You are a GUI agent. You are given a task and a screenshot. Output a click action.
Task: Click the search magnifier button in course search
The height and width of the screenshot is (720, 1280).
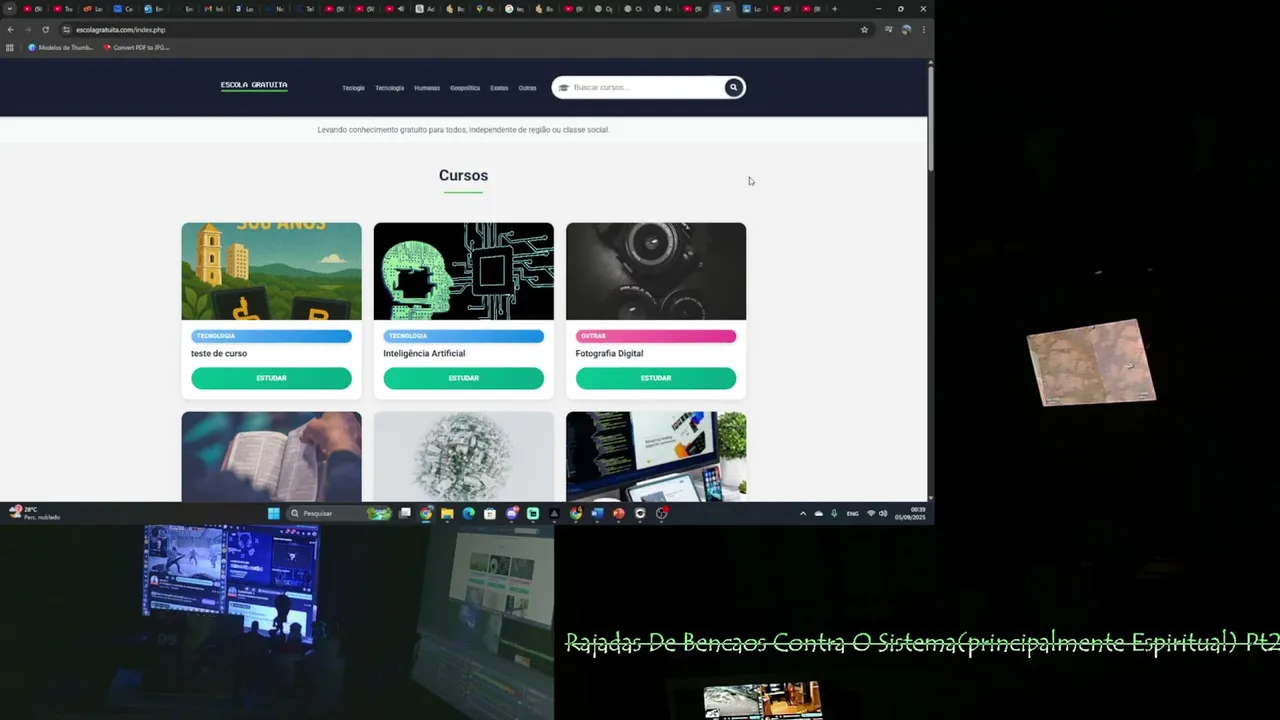(x=733, y=87)
